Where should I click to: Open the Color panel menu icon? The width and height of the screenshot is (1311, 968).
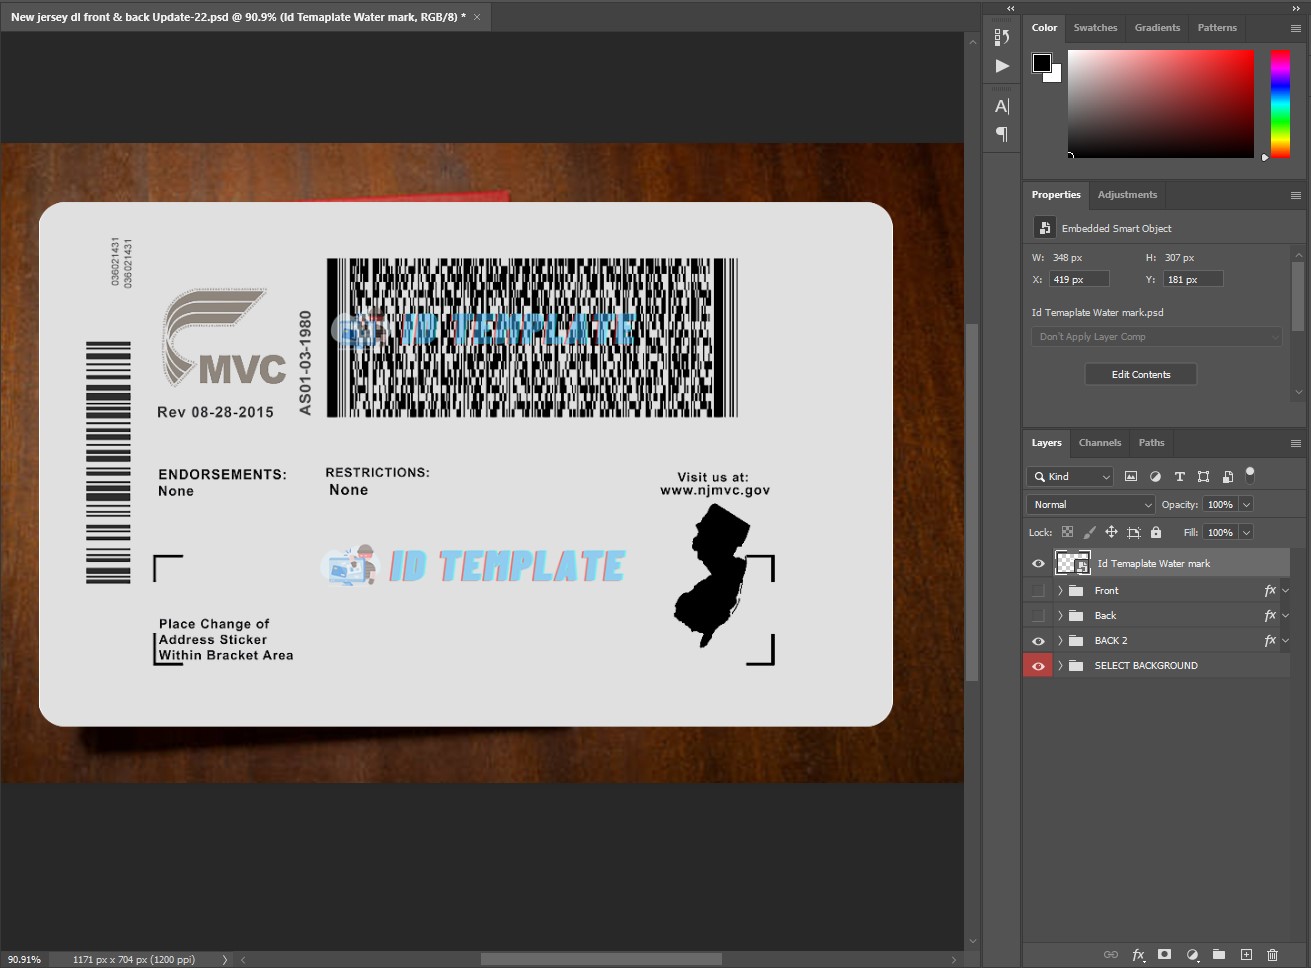1296,29
